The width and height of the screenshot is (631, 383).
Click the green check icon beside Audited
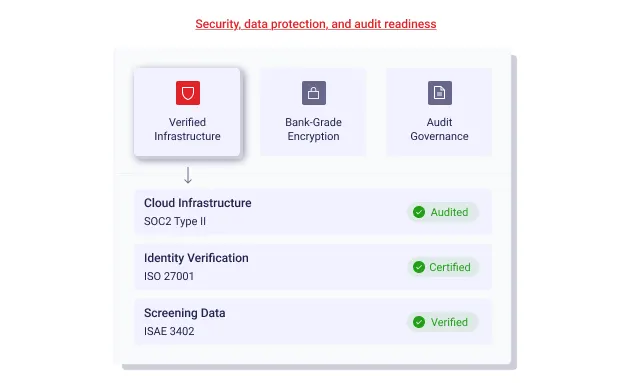click(x=419, y=212)
